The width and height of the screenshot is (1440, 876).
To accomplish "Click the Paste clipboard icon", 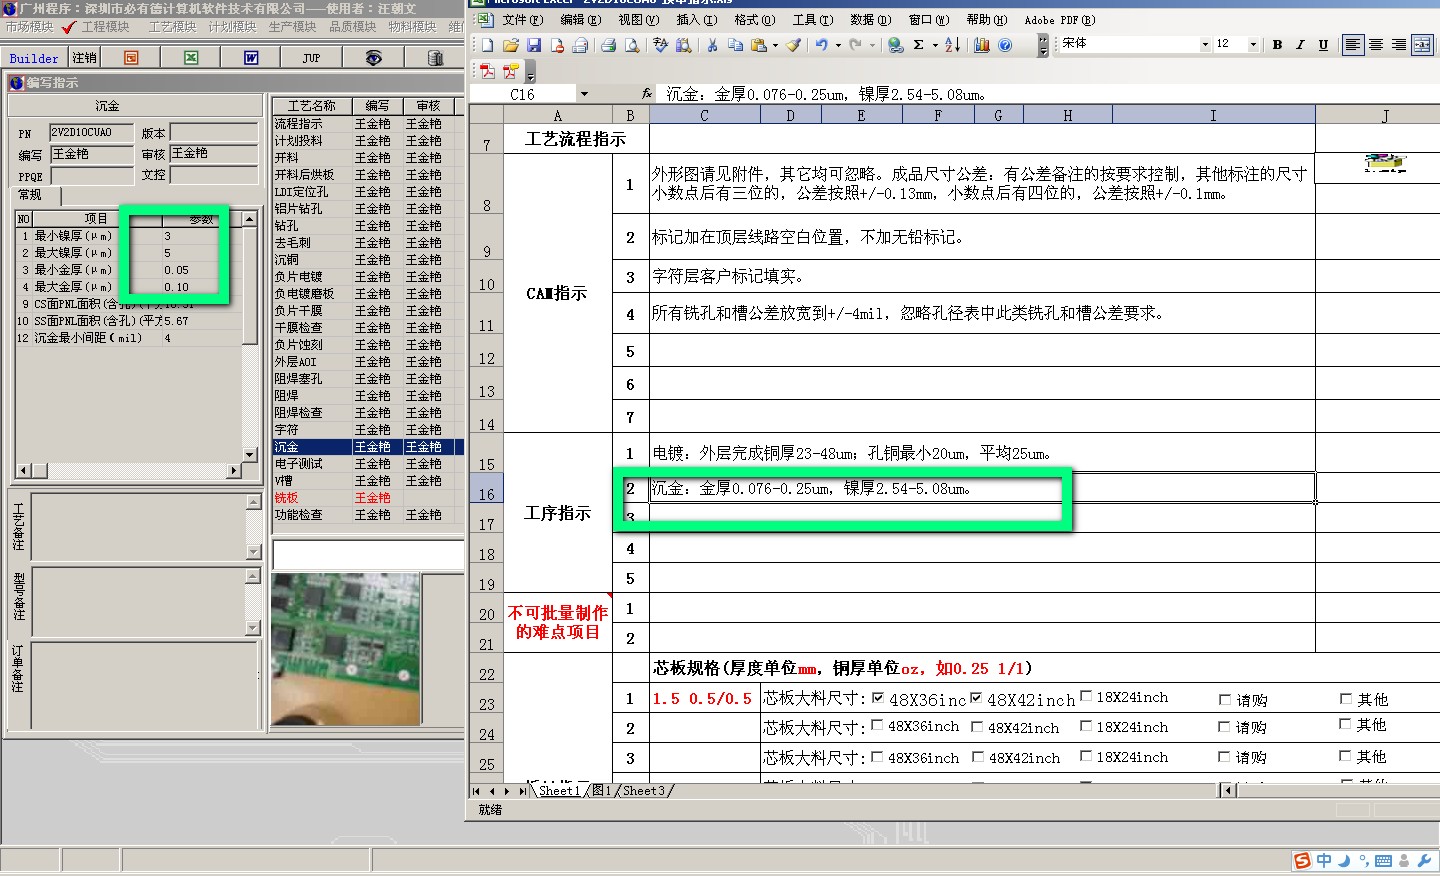I will tap(759, 45).
